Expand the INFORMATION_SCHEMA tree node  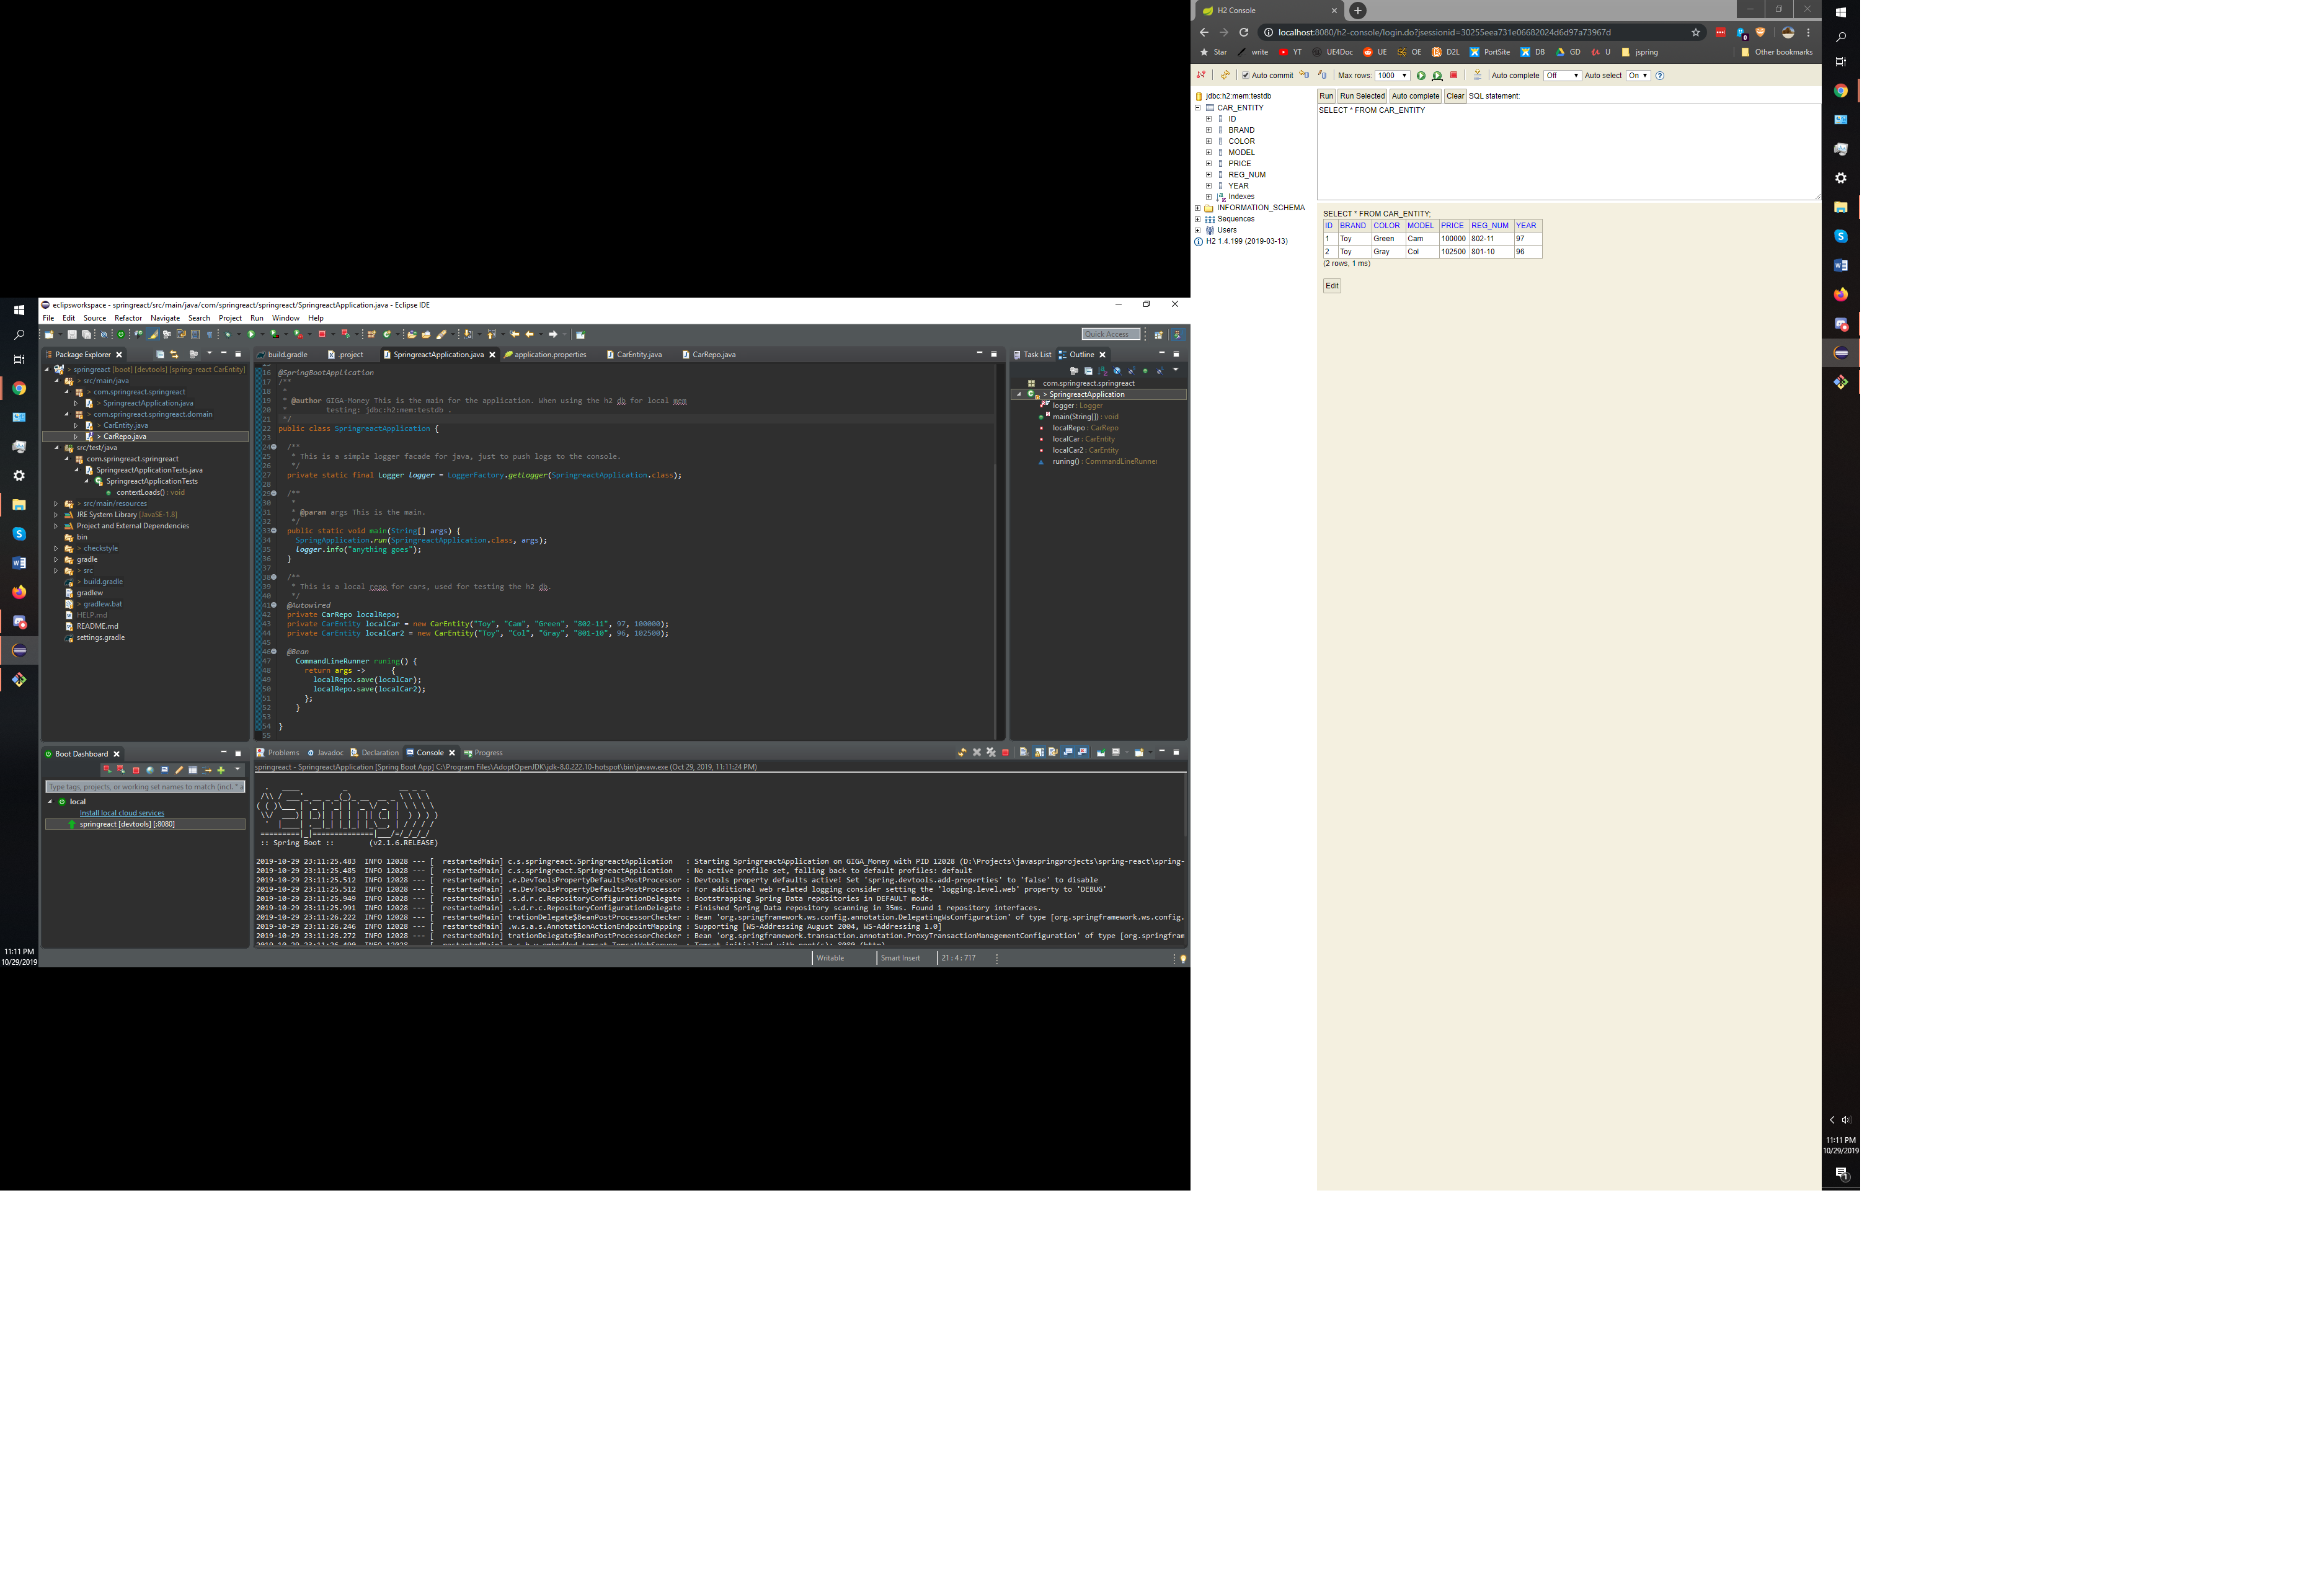click(x=1198, y=208)
